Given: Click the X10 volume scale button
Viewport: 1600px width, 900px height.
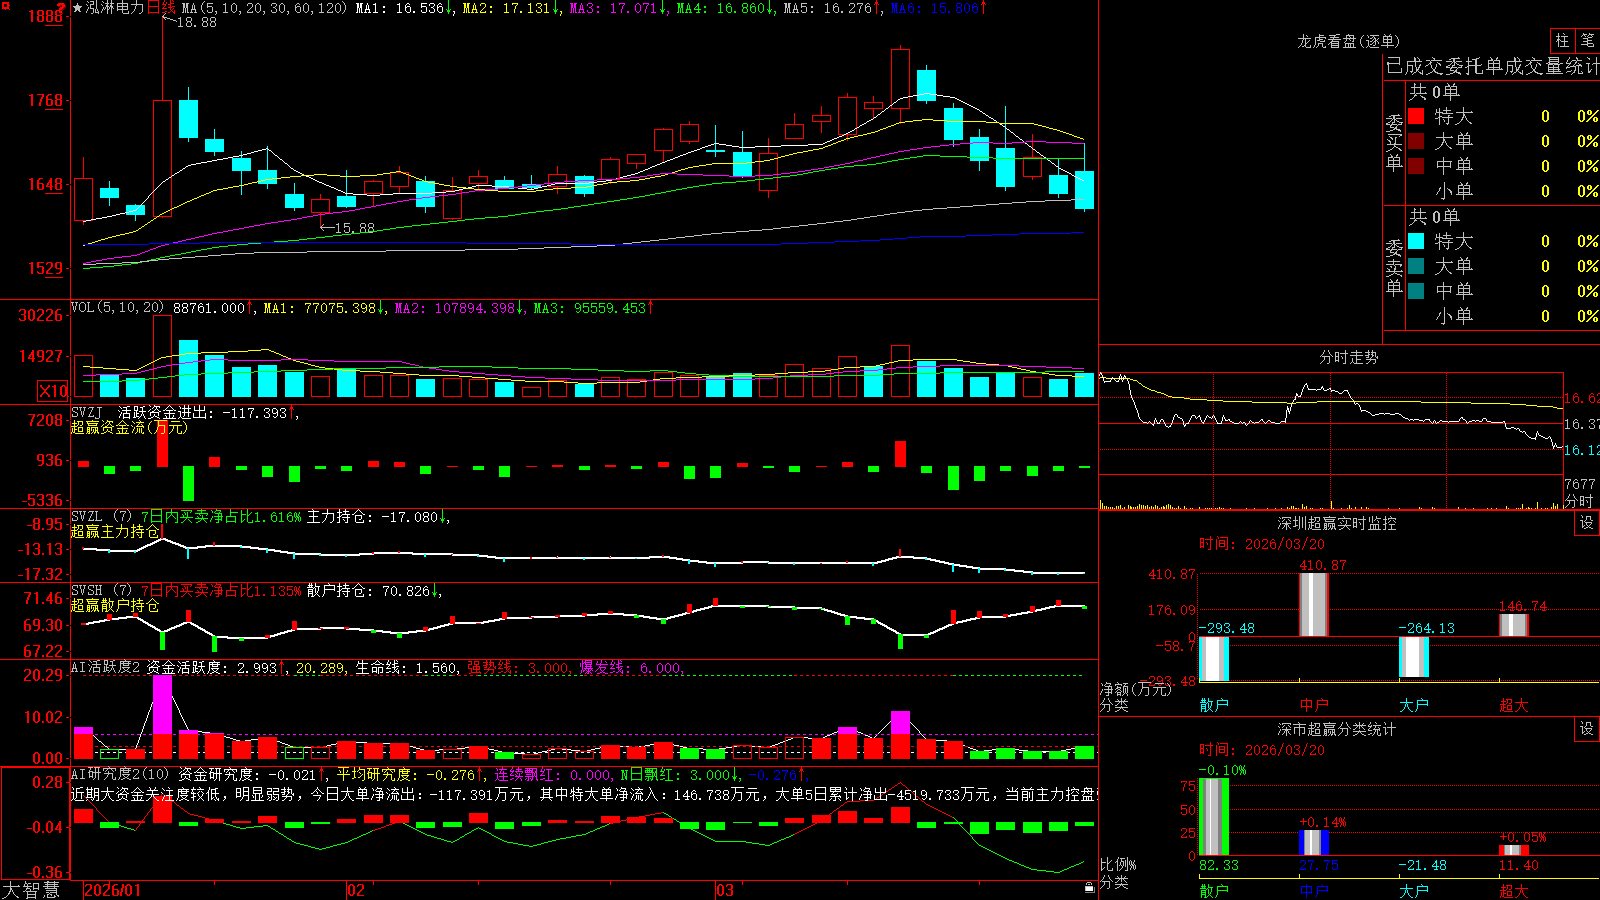Looking at the screenshot, I should pyautogui.click(x=53, y=391).
